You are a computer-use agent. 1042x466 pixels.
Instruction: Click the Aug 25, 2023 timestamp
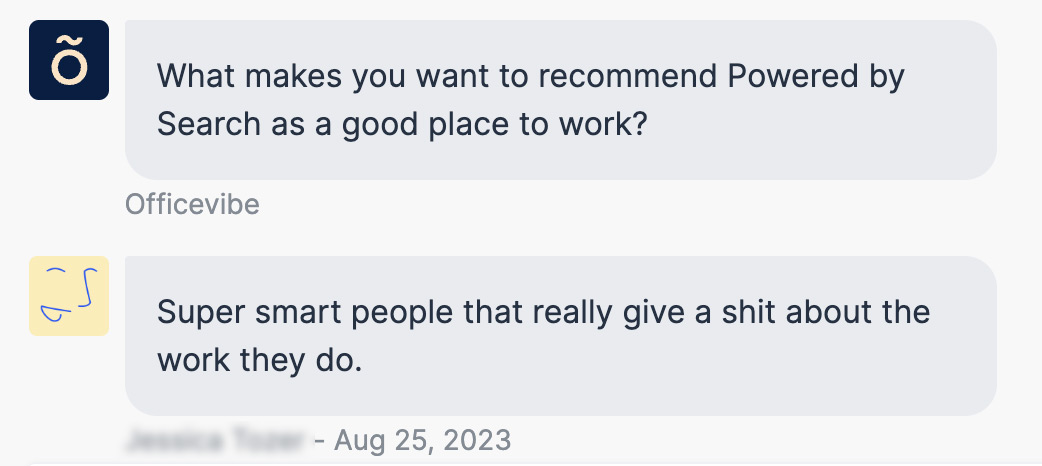tap(423, 440)
